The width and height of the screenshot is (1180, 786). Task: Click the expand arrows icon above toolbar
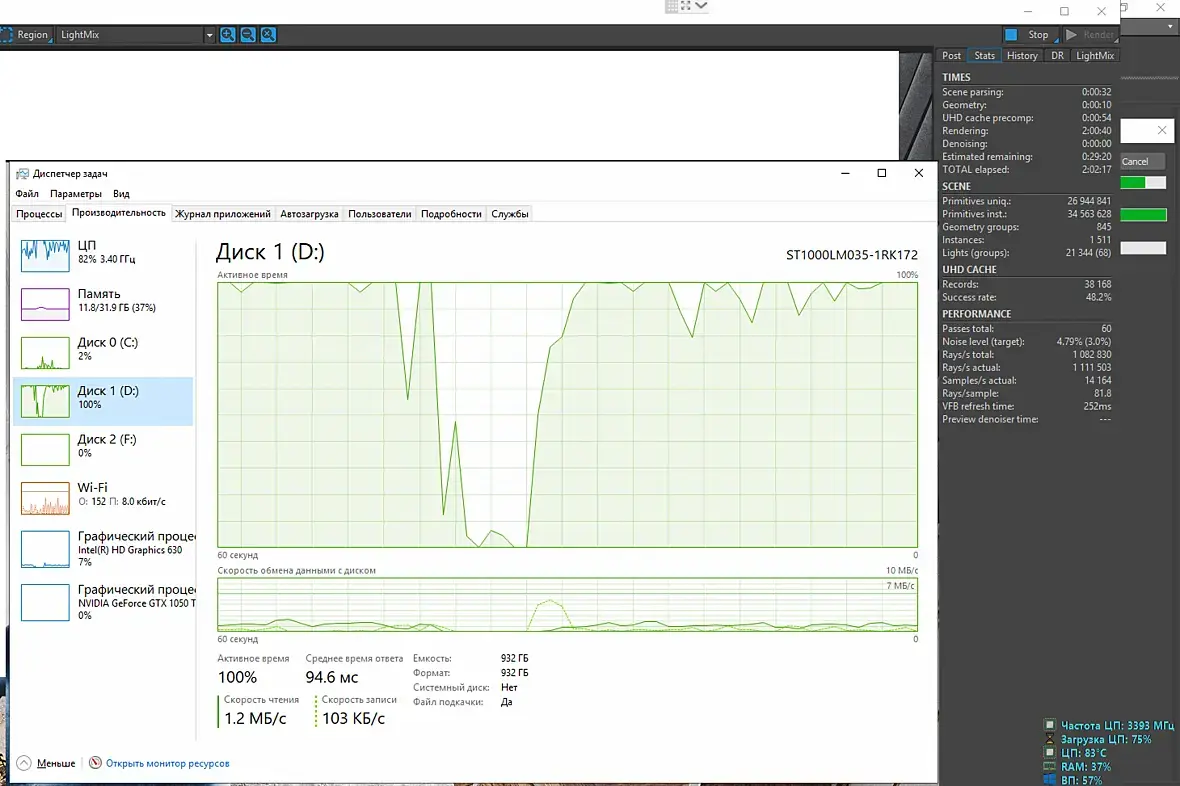point(686,5)
